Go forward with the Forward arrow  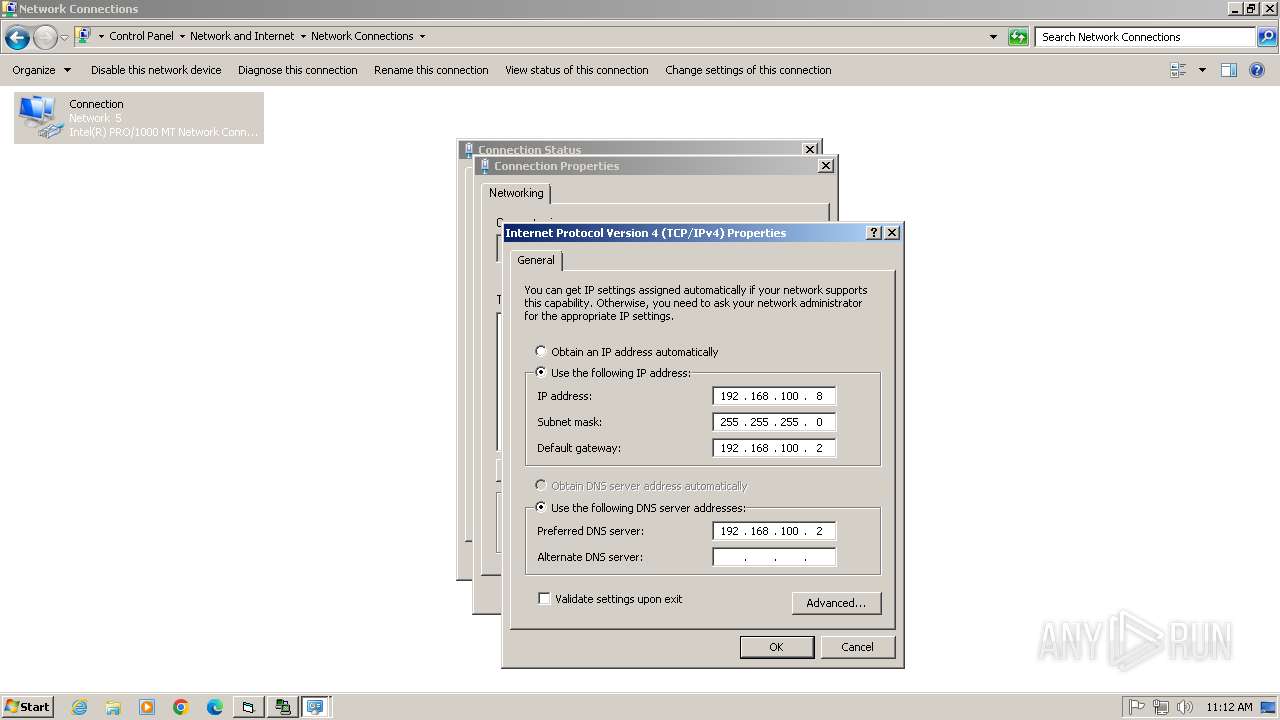pyautogui.click(x=45, y=38)
